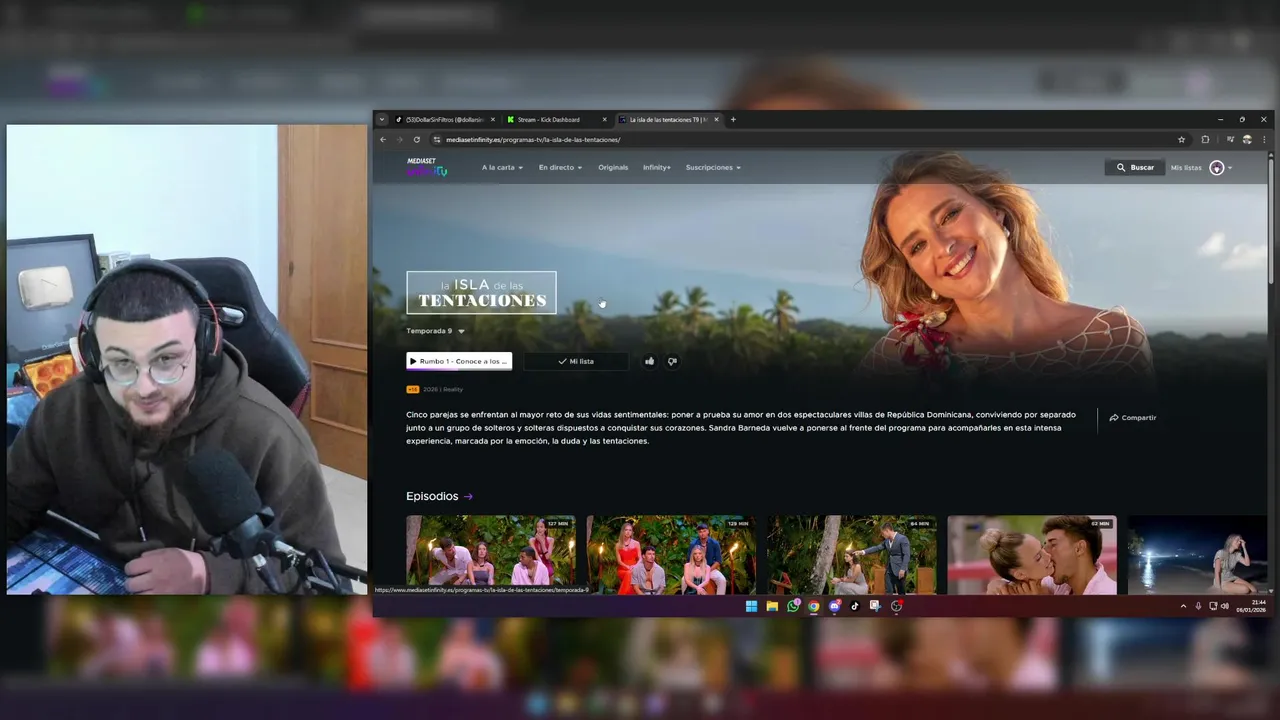The width and height of the screenshot is (1280, 720).
Task: Open the 127 MIN episode thumbnail
Action: point(490,555)
